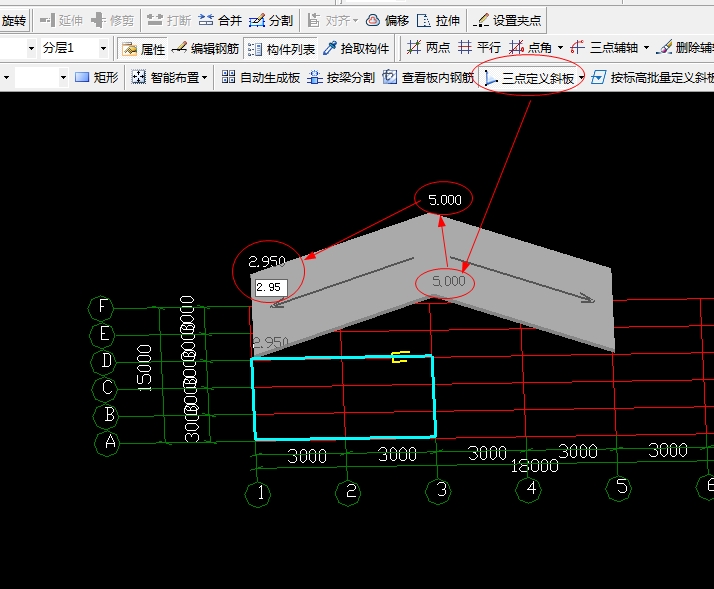This screenshot has height=589, width=714.
Task: Choose the 分割 (Split) tool
Action: tap(271, 20)
